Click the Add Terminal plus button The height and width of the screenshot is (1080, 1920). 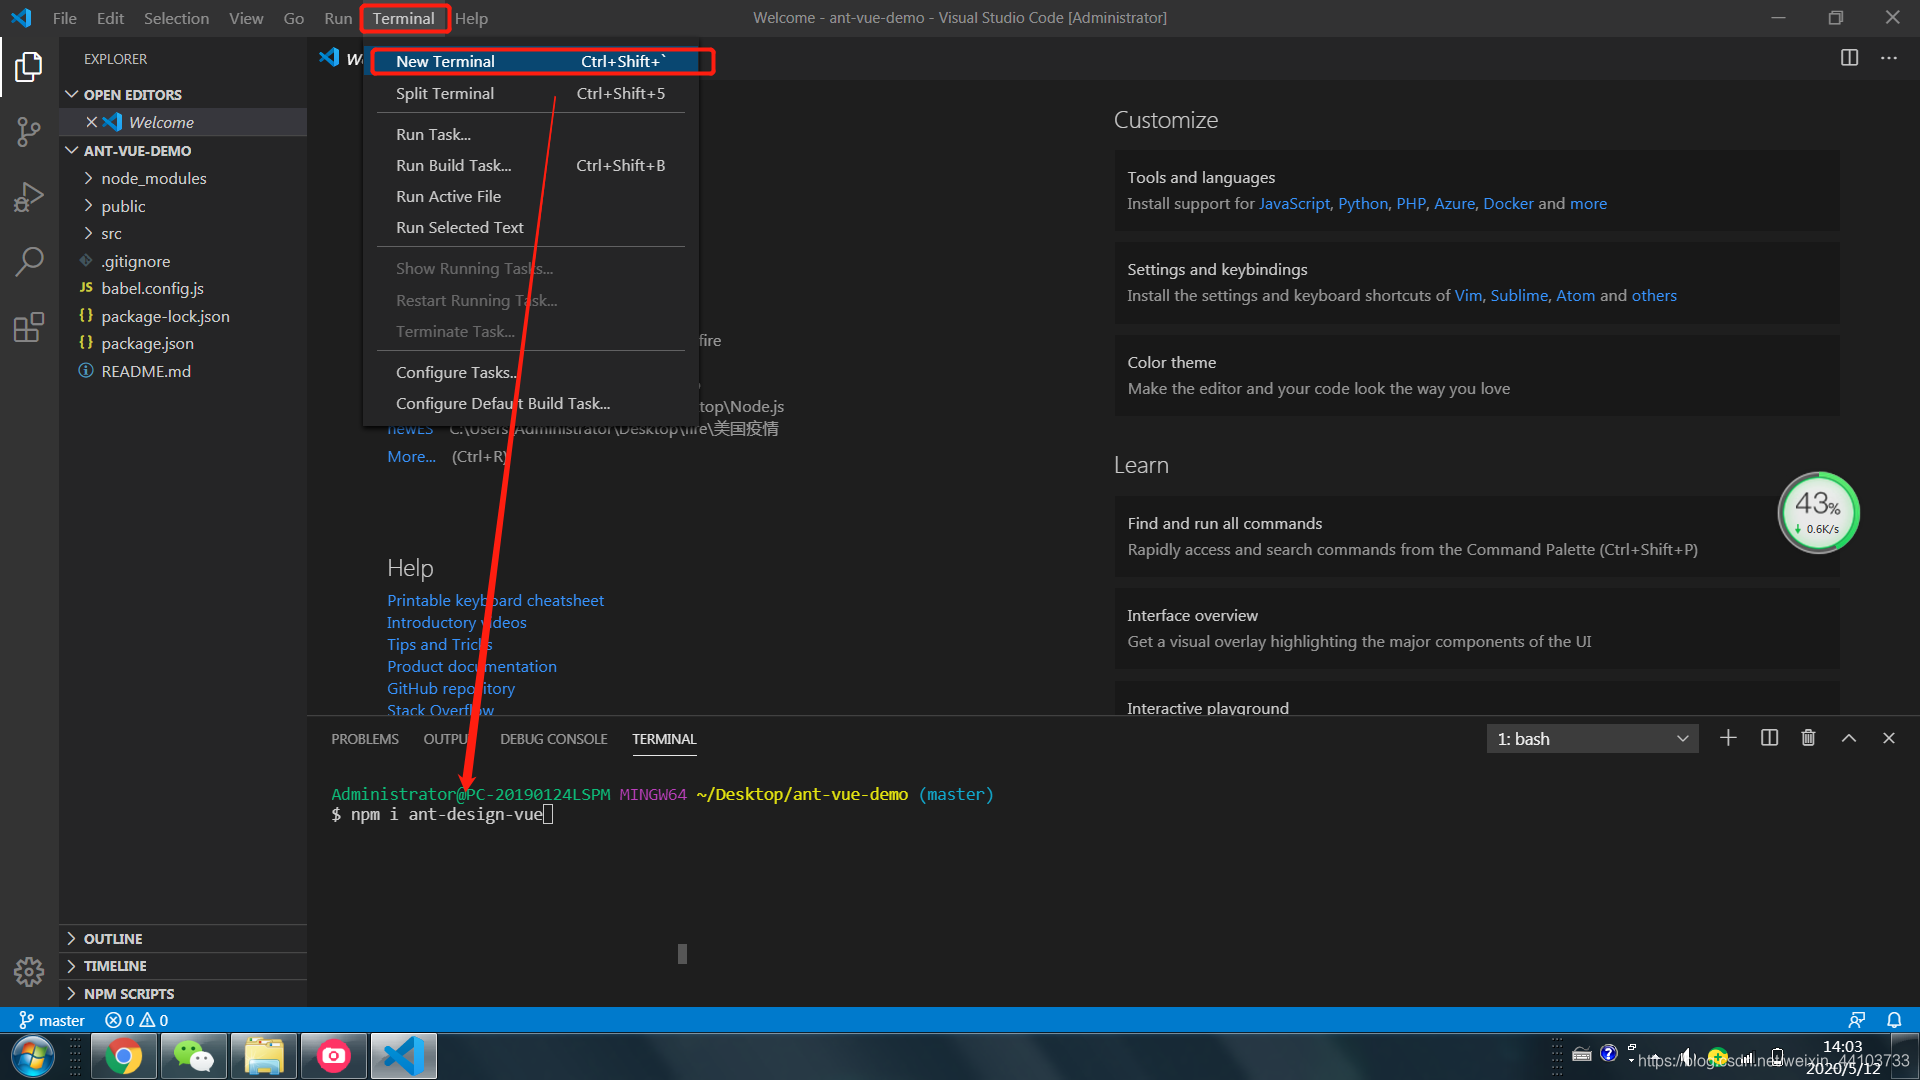click(1727, 737)
